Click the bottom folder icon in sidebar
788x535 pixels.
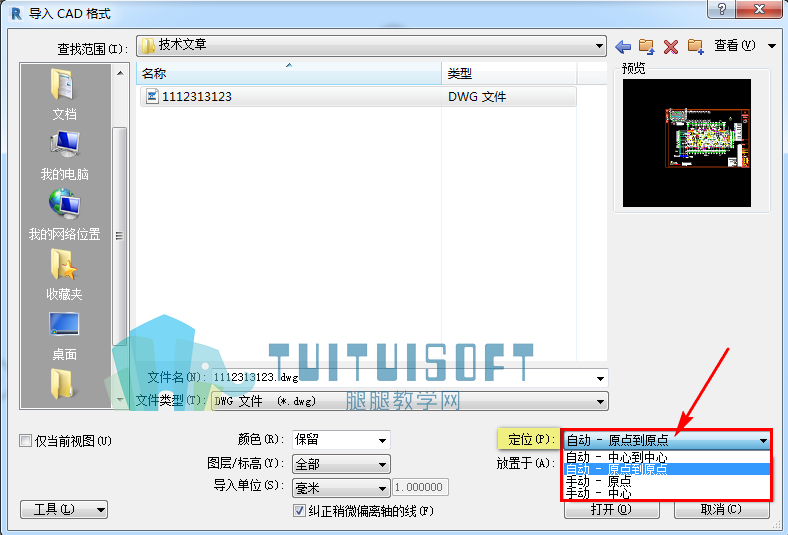tap(62, 384)
